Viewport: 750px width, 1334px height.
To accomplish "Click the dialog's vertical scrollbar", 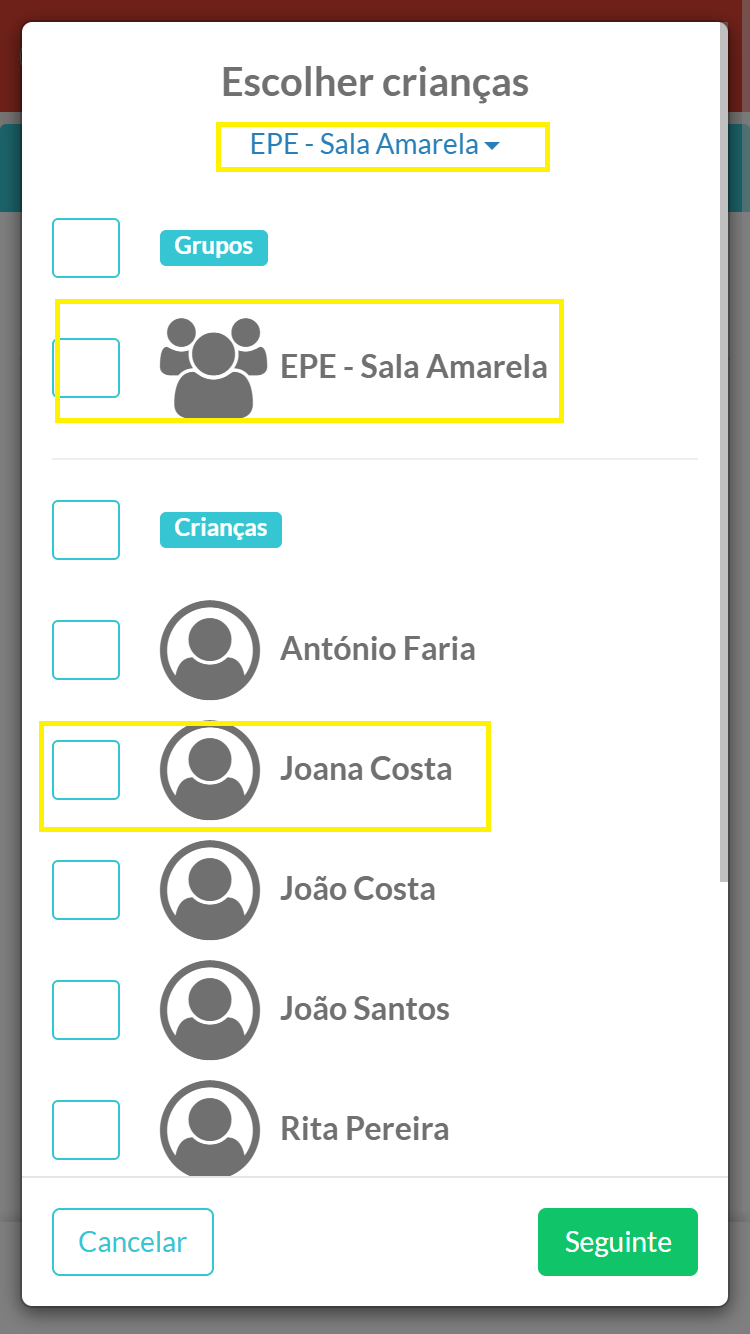I will pyautogui.click(x=723, y=452).
